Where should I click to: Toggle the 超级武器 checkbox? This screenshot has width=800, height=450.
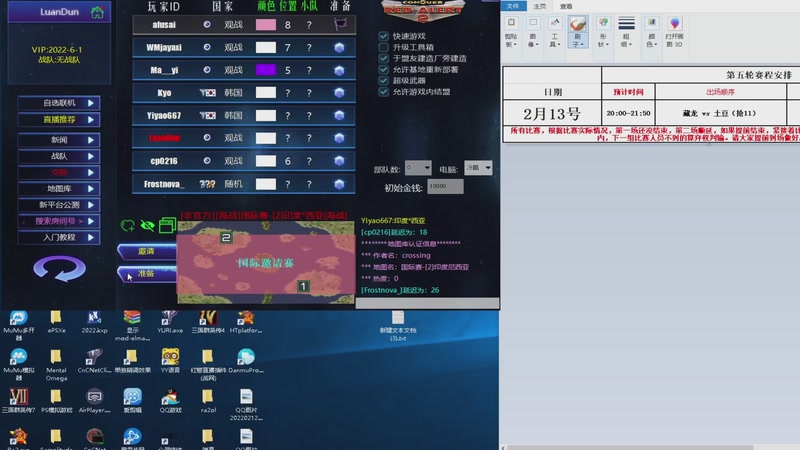383,81
